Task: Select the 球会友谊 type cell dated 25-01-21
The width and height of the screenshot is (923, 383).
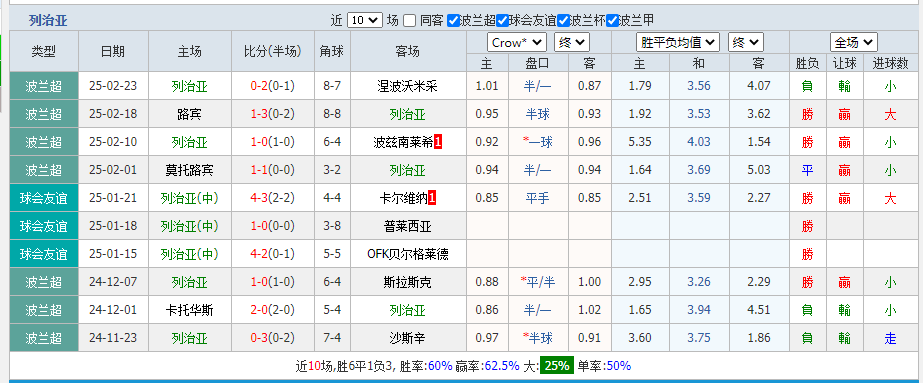Action: click(x=44, y=198)
